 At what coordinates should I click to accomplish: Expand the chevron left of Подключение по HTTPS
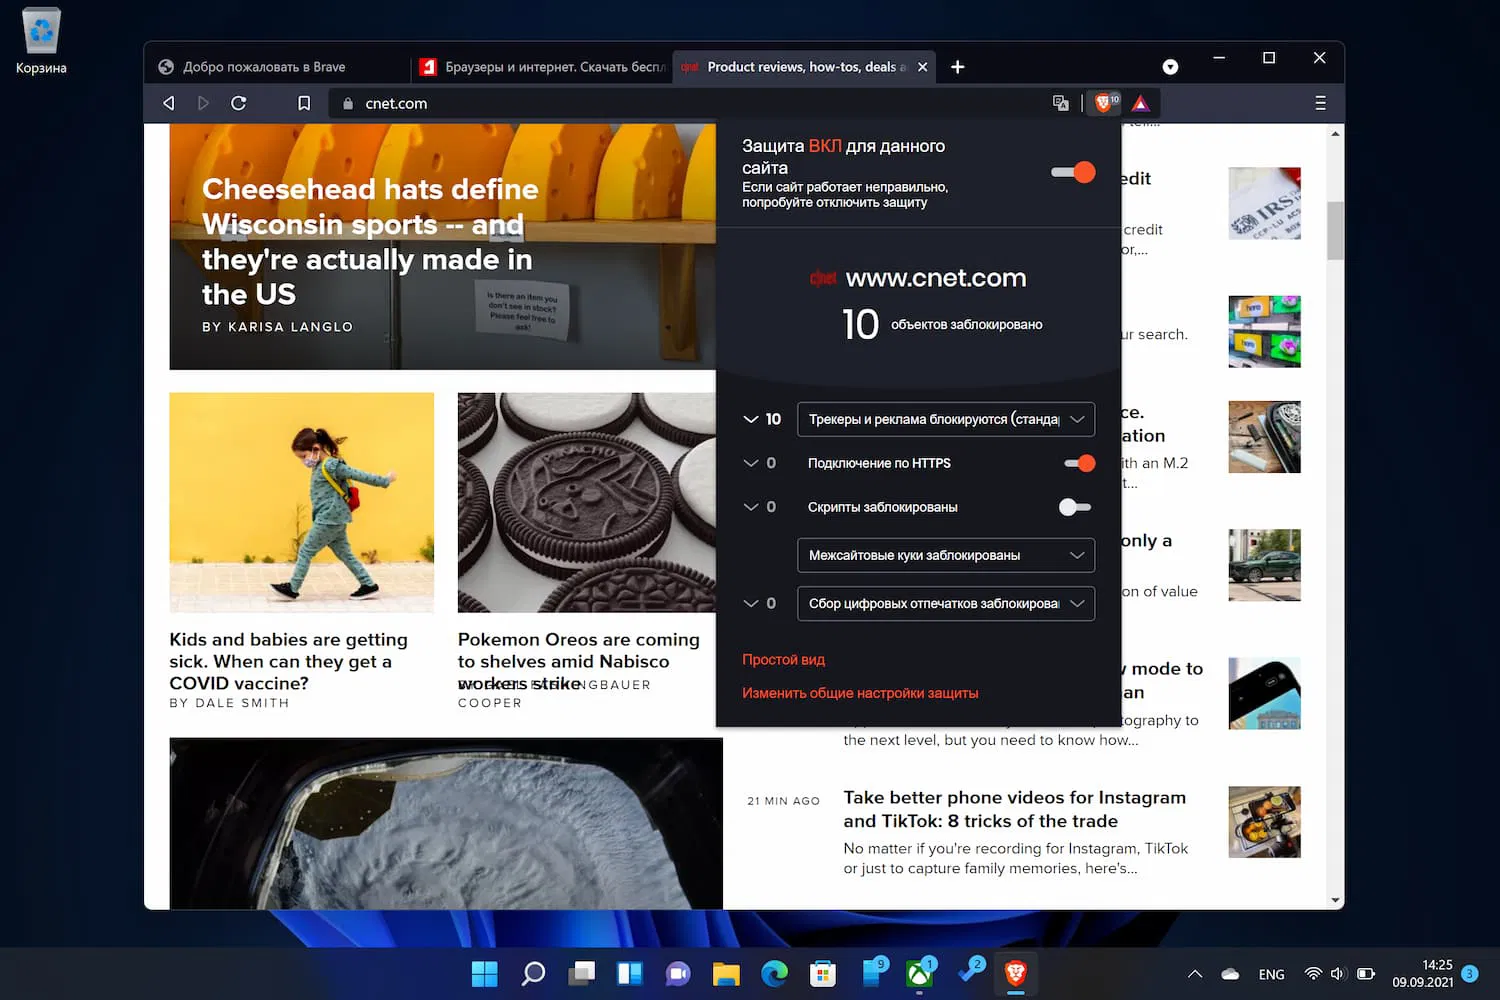[751, 463]
